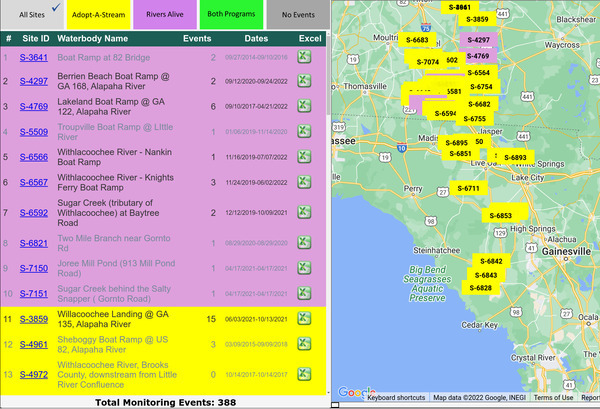The height and width of the screenshot is (409, 600).
Task: Download Excel file for site S-4972
Action: 304,374
